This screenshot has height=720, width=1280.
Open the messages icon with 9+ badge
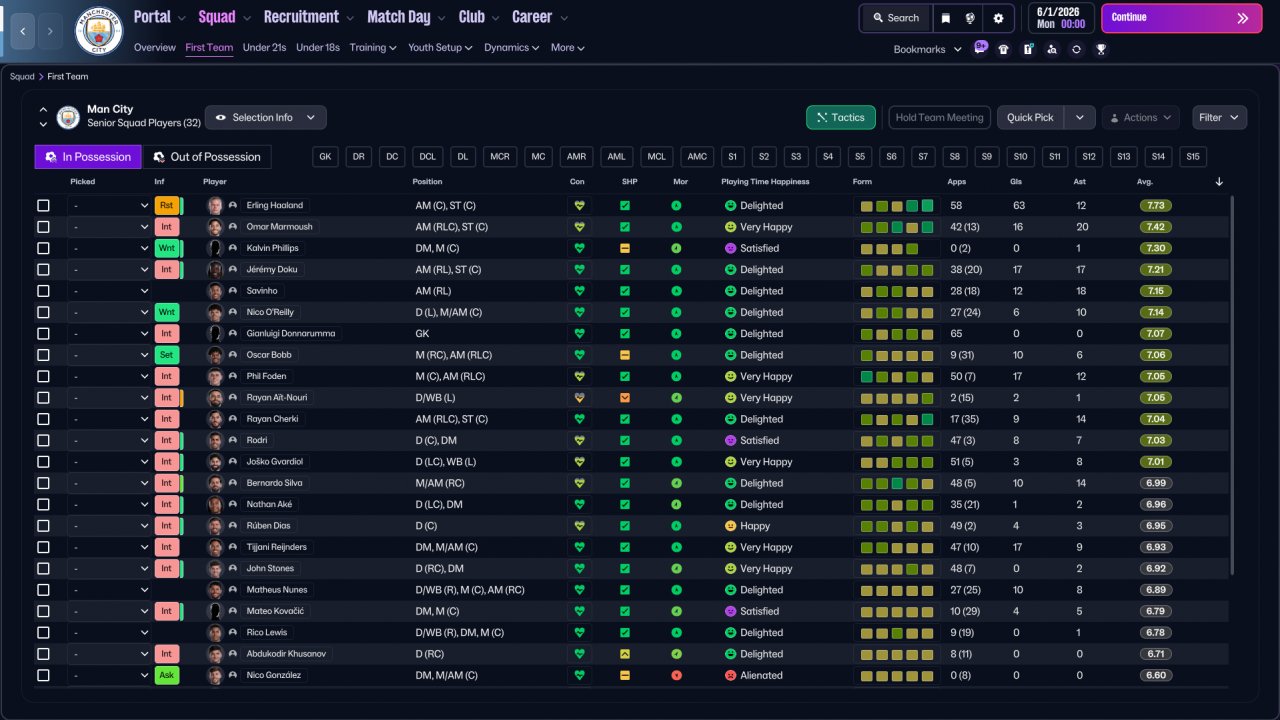pyautogui.click(x=980, y=48)
